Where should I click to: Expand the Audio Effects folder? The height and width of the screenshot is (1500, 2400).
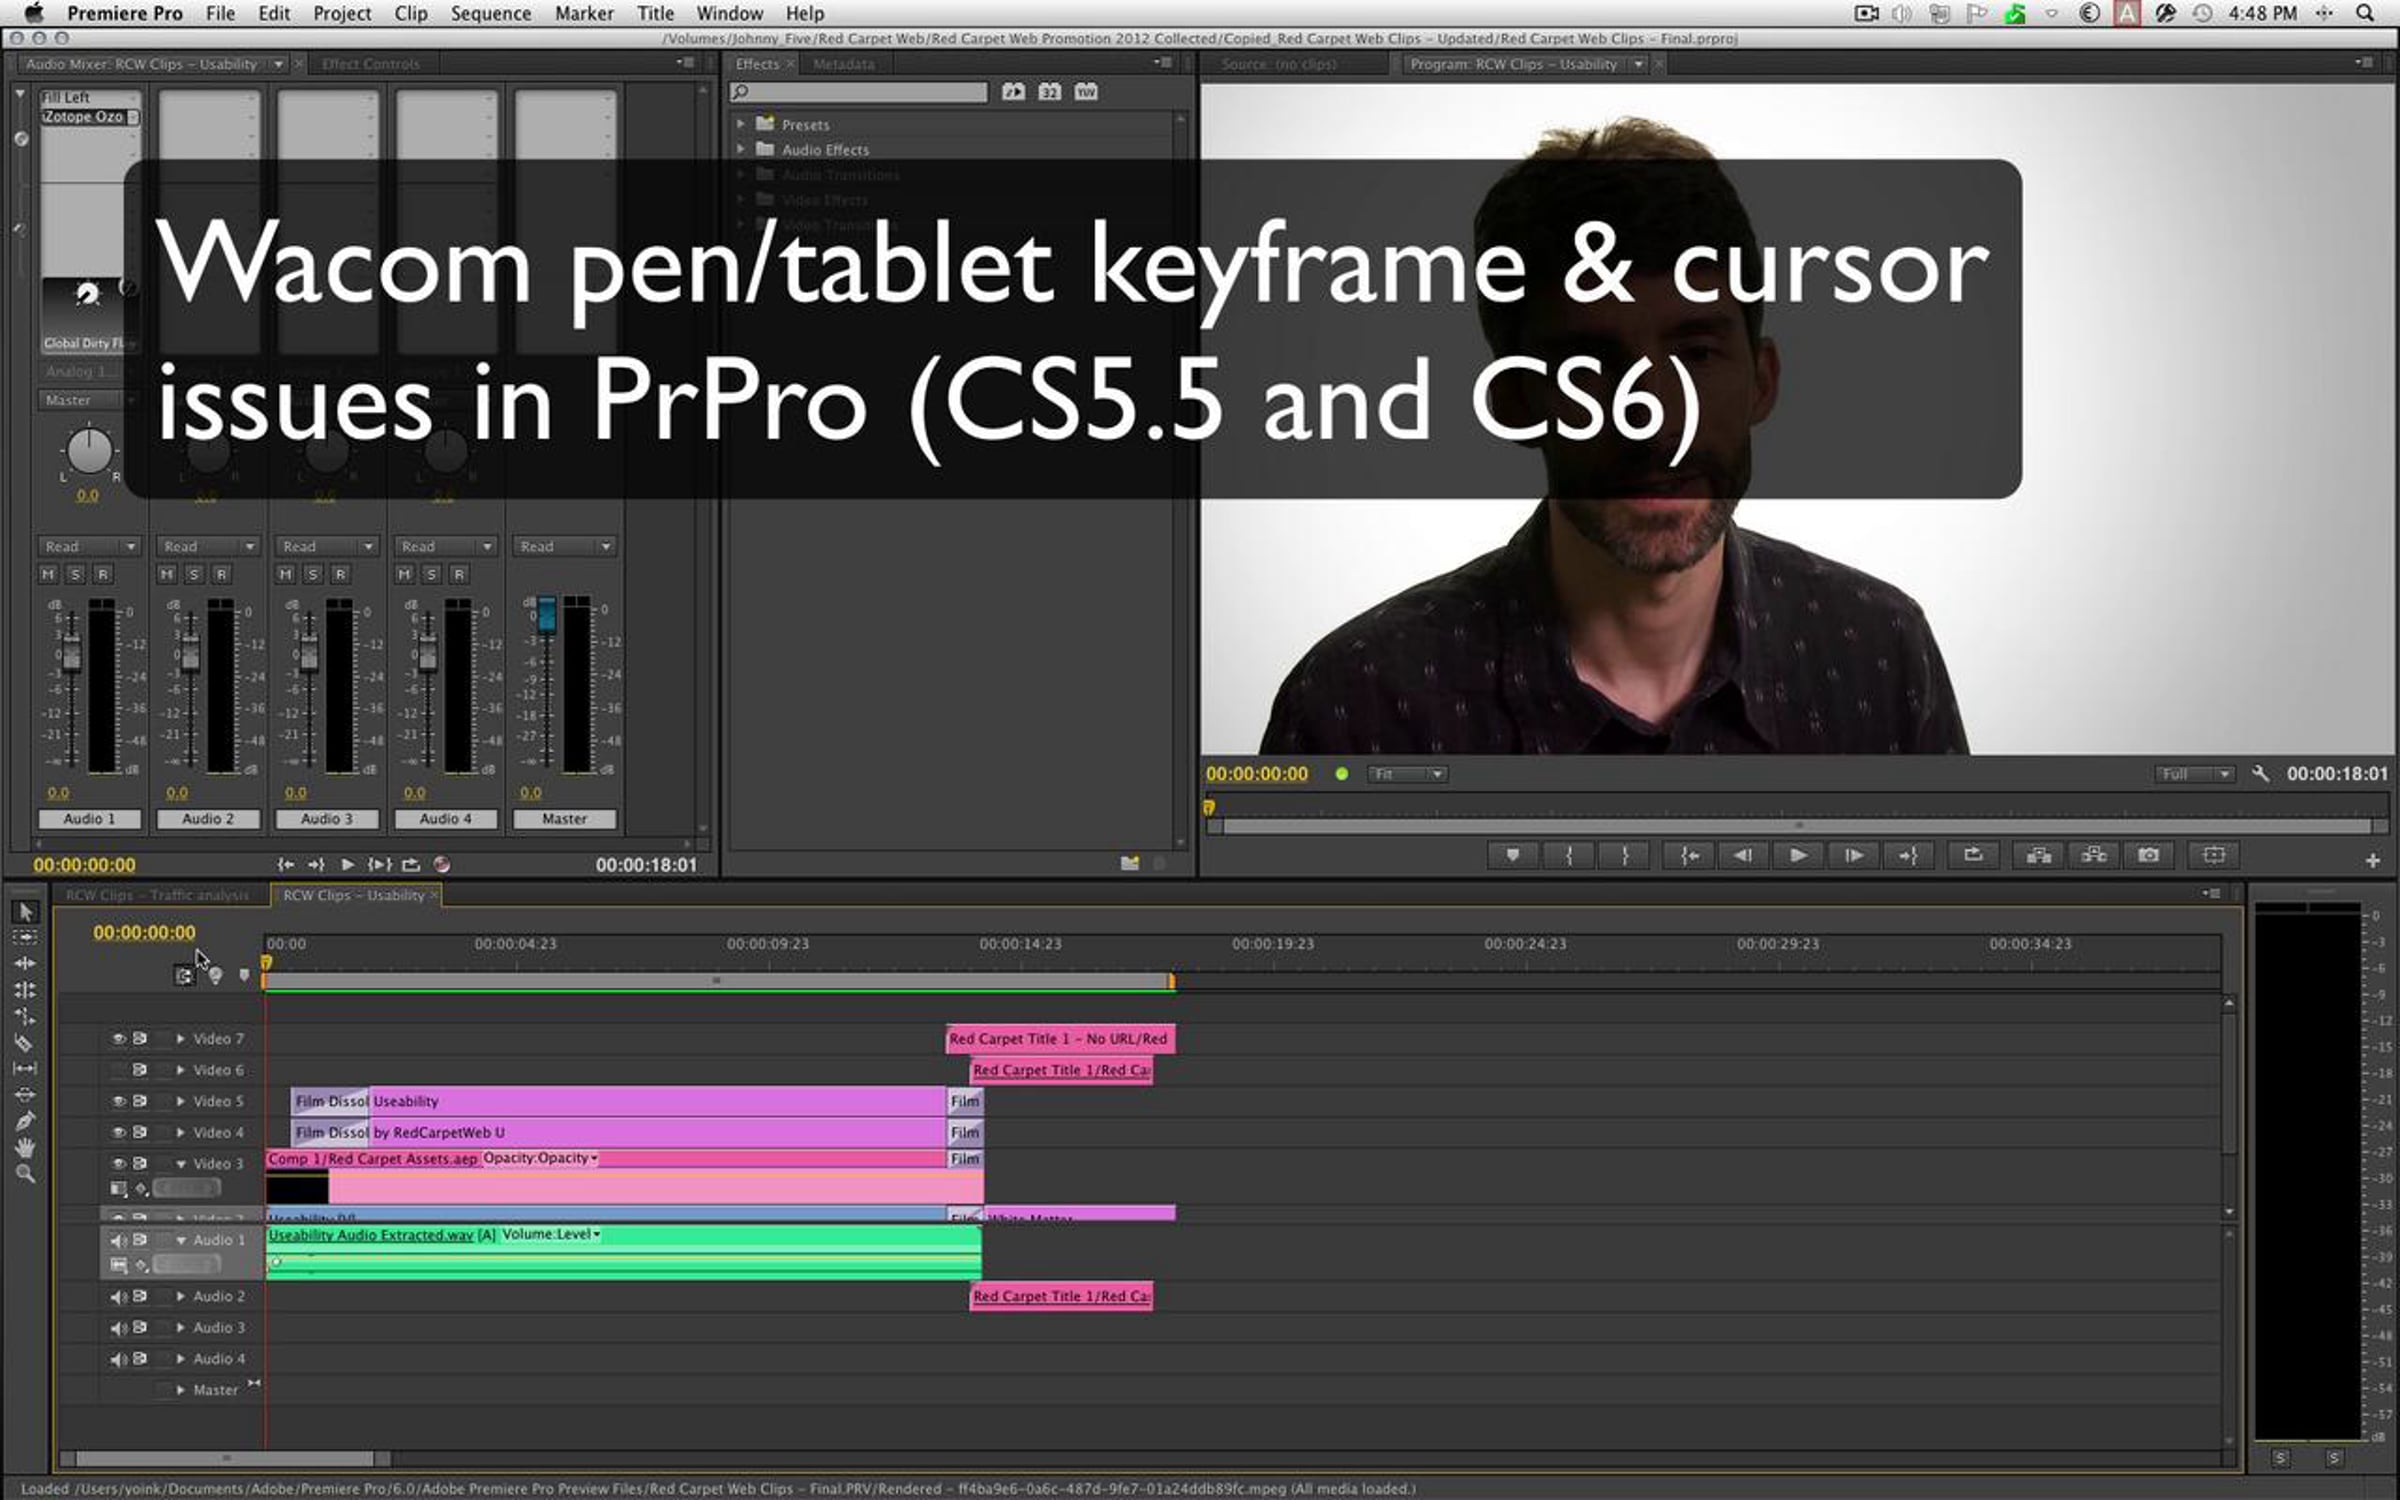pos(741,149)
